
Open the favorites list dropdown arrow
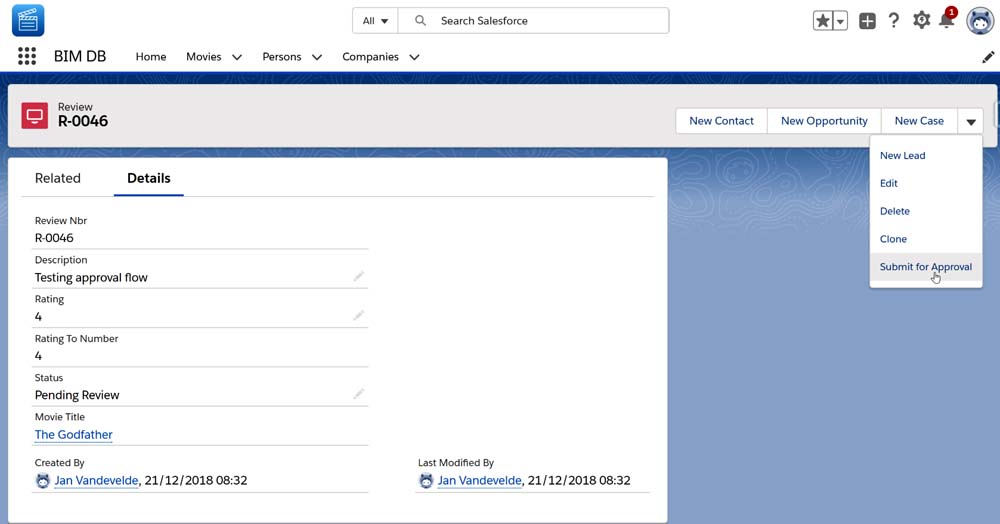click(841, 20)
